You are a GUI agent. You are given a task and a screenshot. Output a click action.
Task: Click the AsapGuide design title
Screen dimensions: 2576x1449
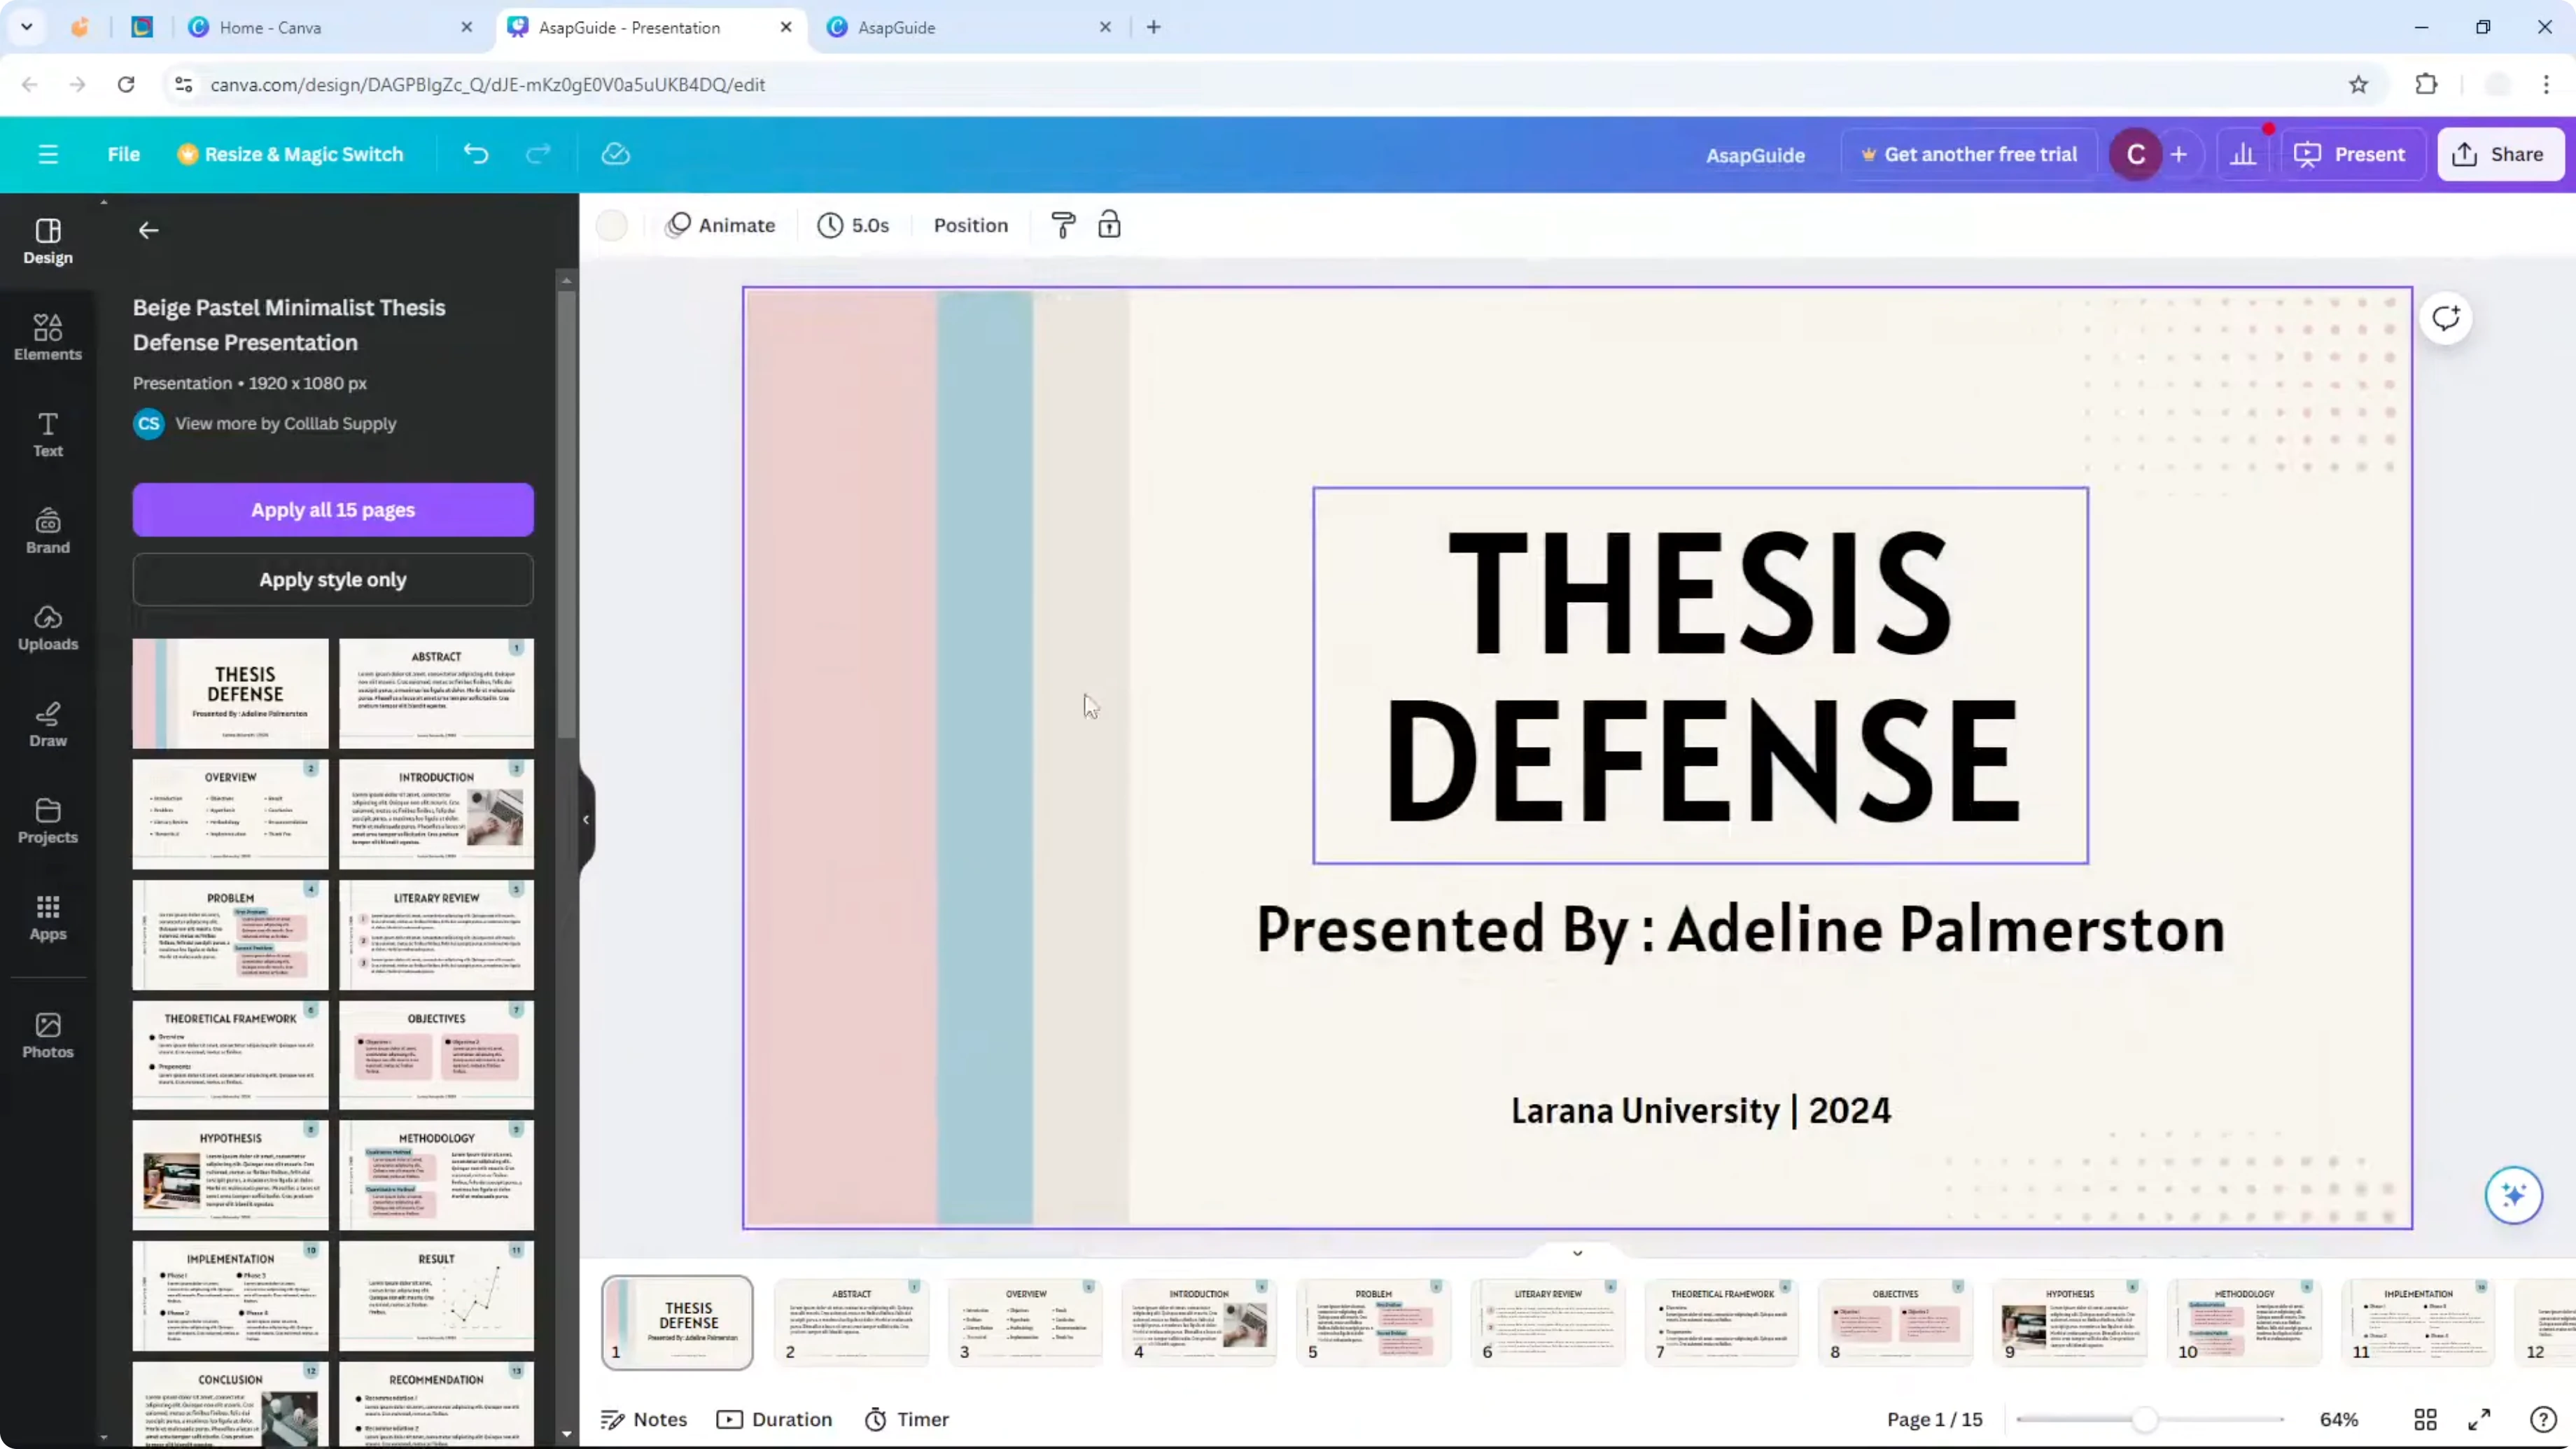[x=1755, y=155]
